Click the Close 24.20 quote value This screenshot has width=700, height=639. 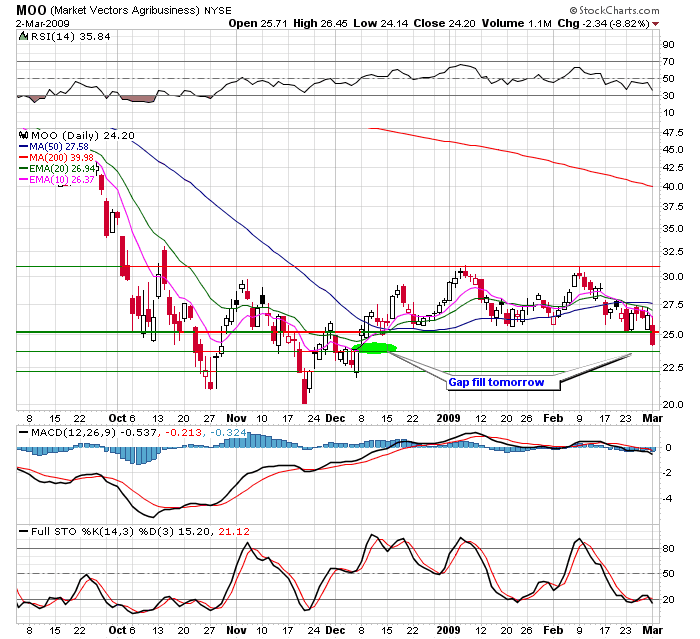[x=444, y=24]
